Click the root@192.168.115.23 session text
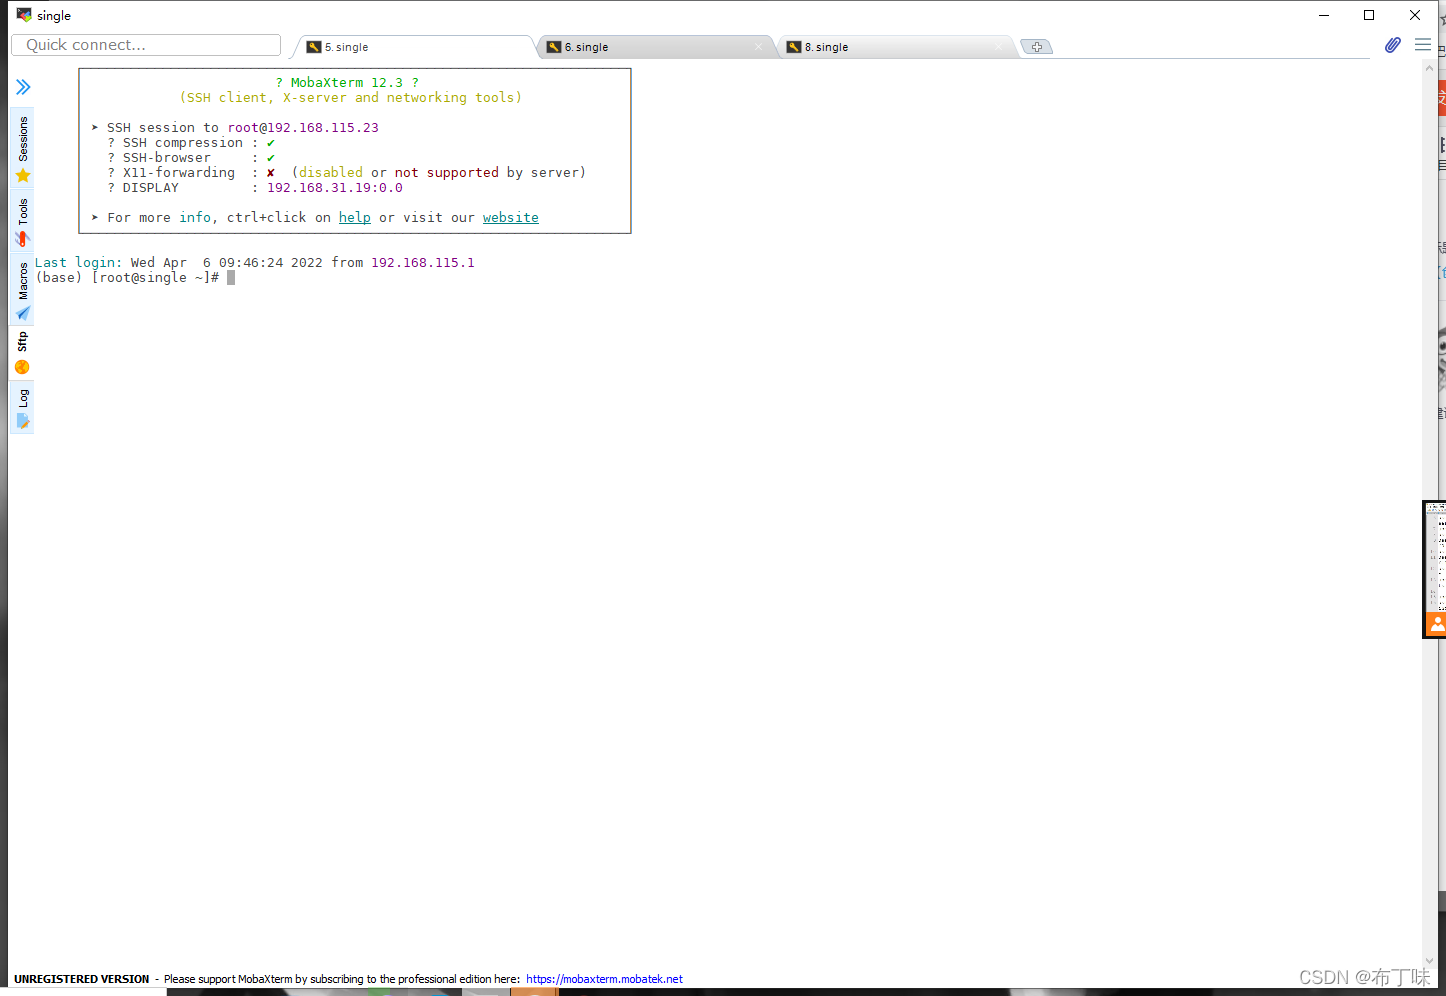The image size is (1446, 996). point(302,127)
